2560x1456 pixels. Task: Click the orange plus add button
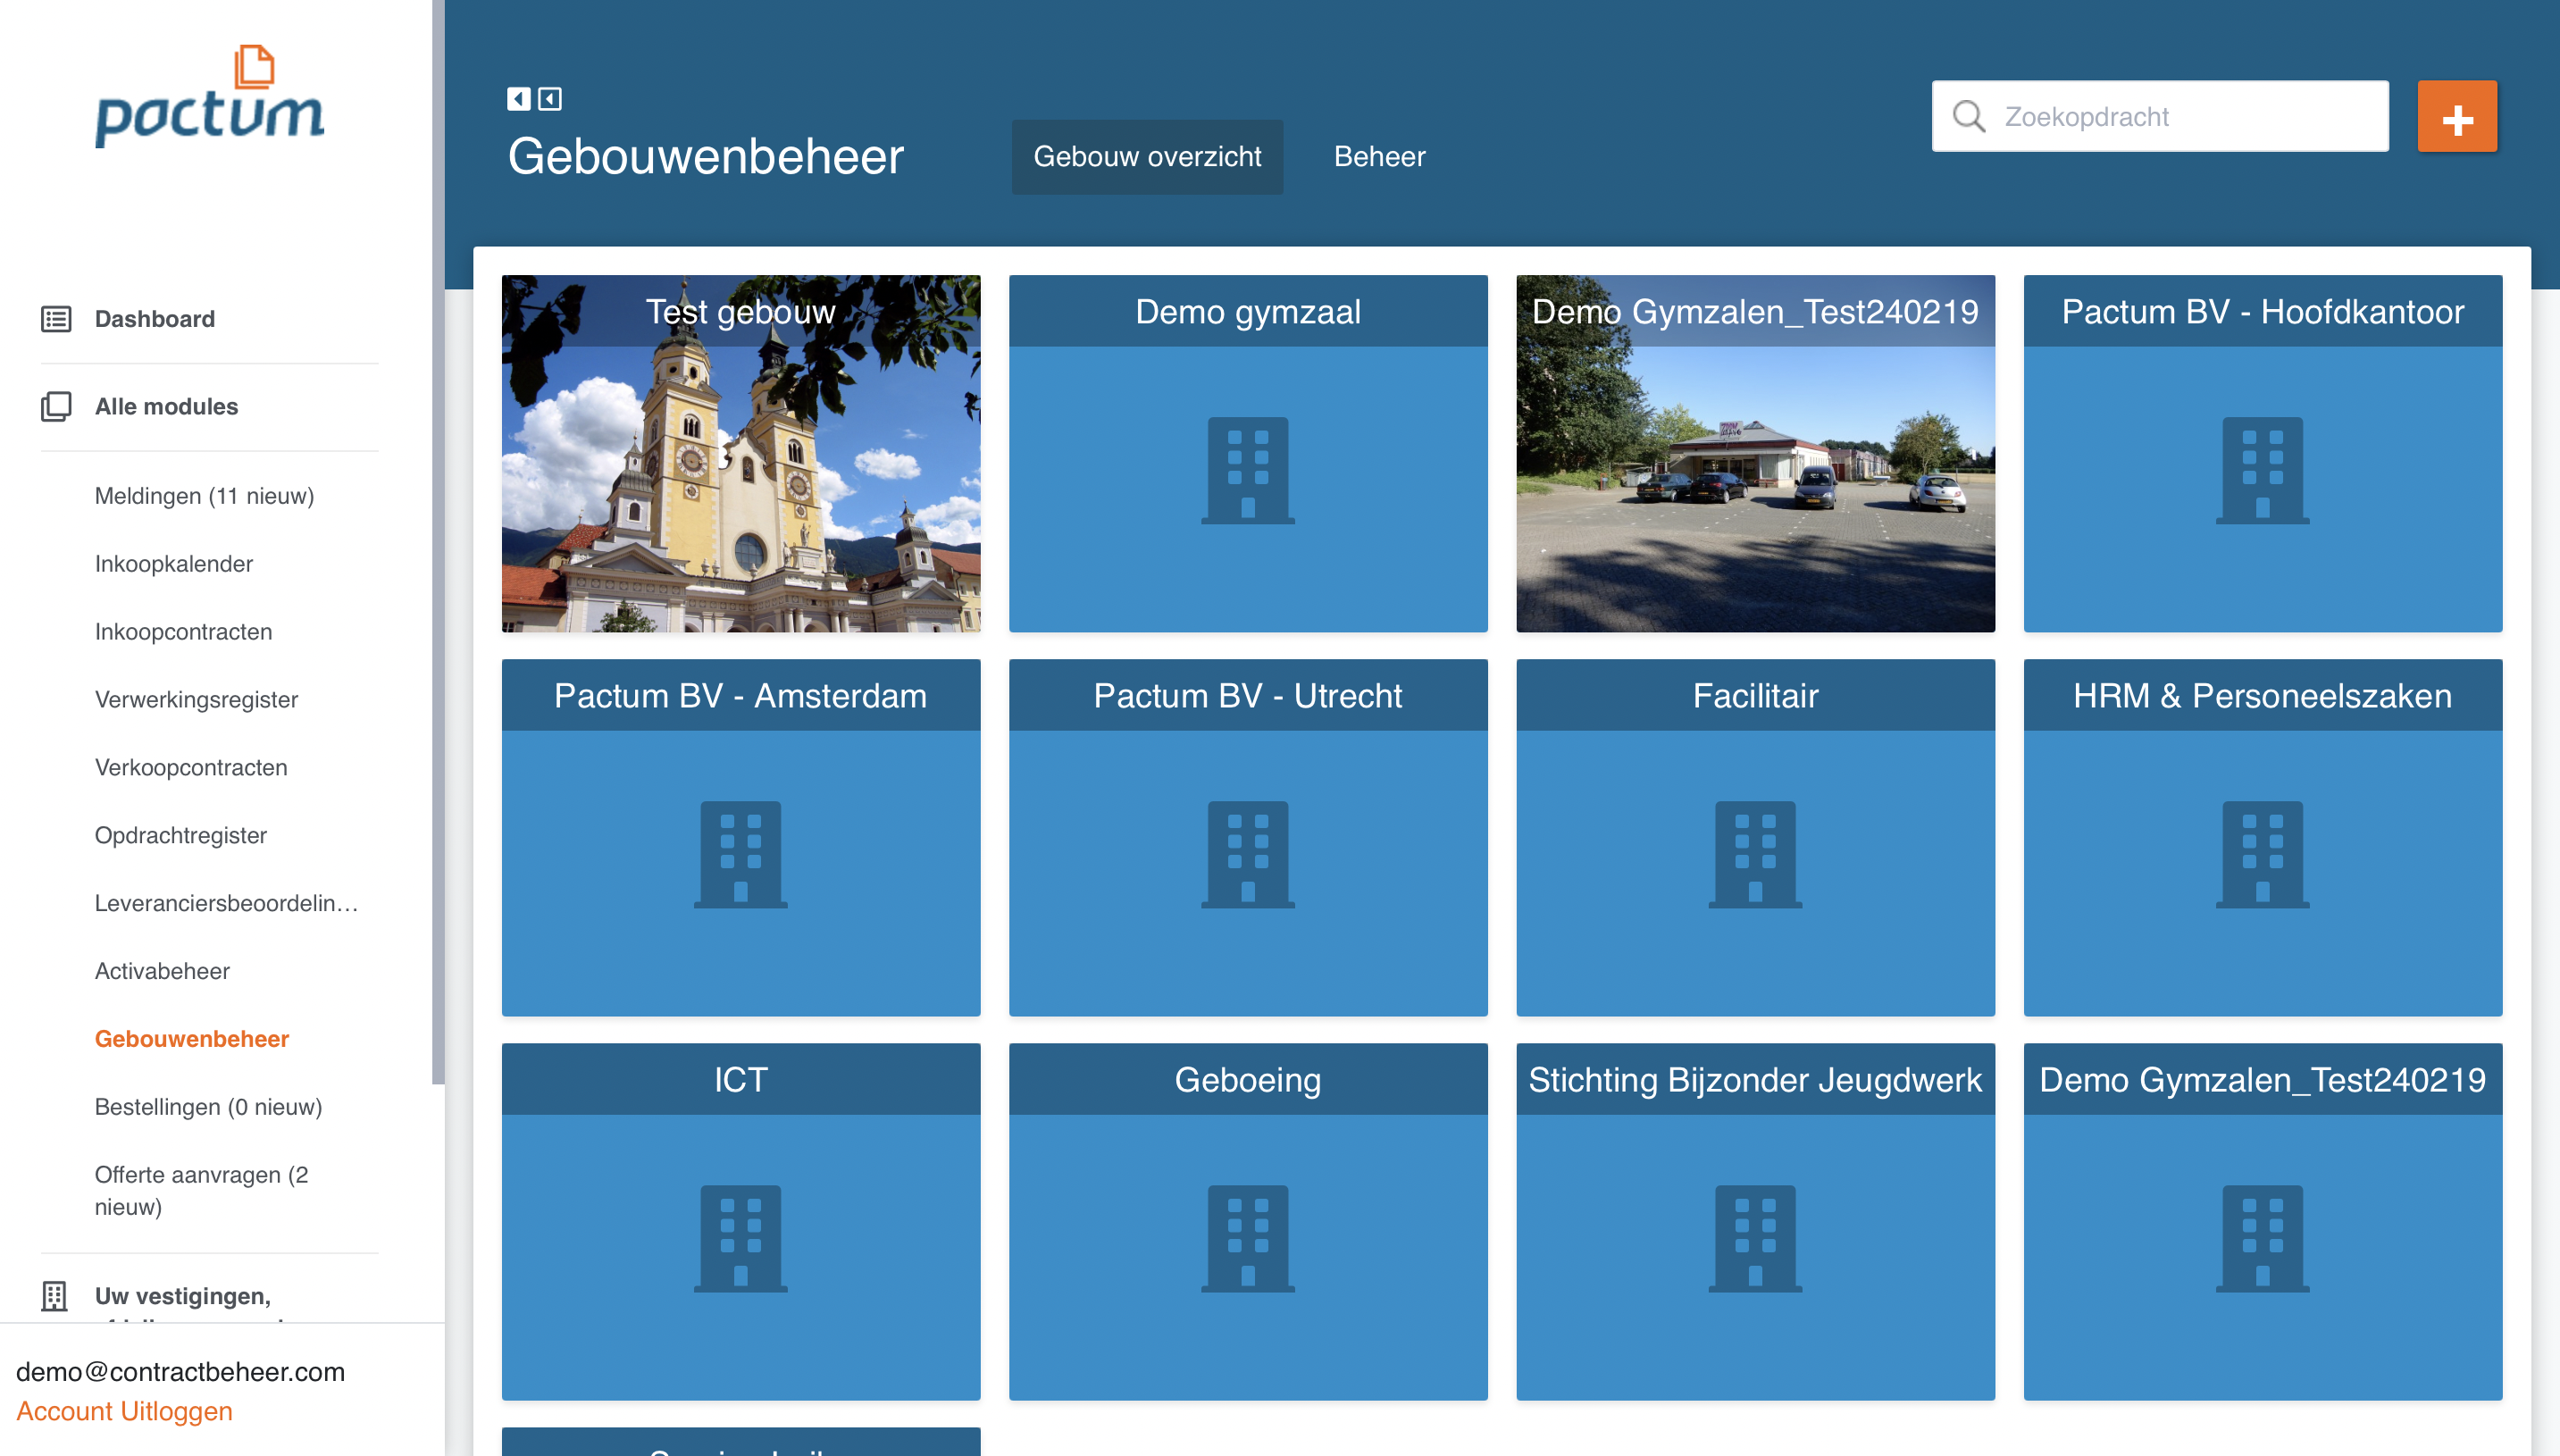click(x=2456, y=117)
